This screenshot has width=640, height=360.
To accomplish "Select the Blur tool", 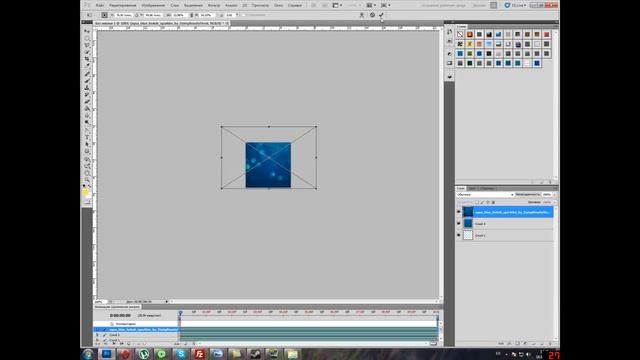I will [x=87, y=116].
